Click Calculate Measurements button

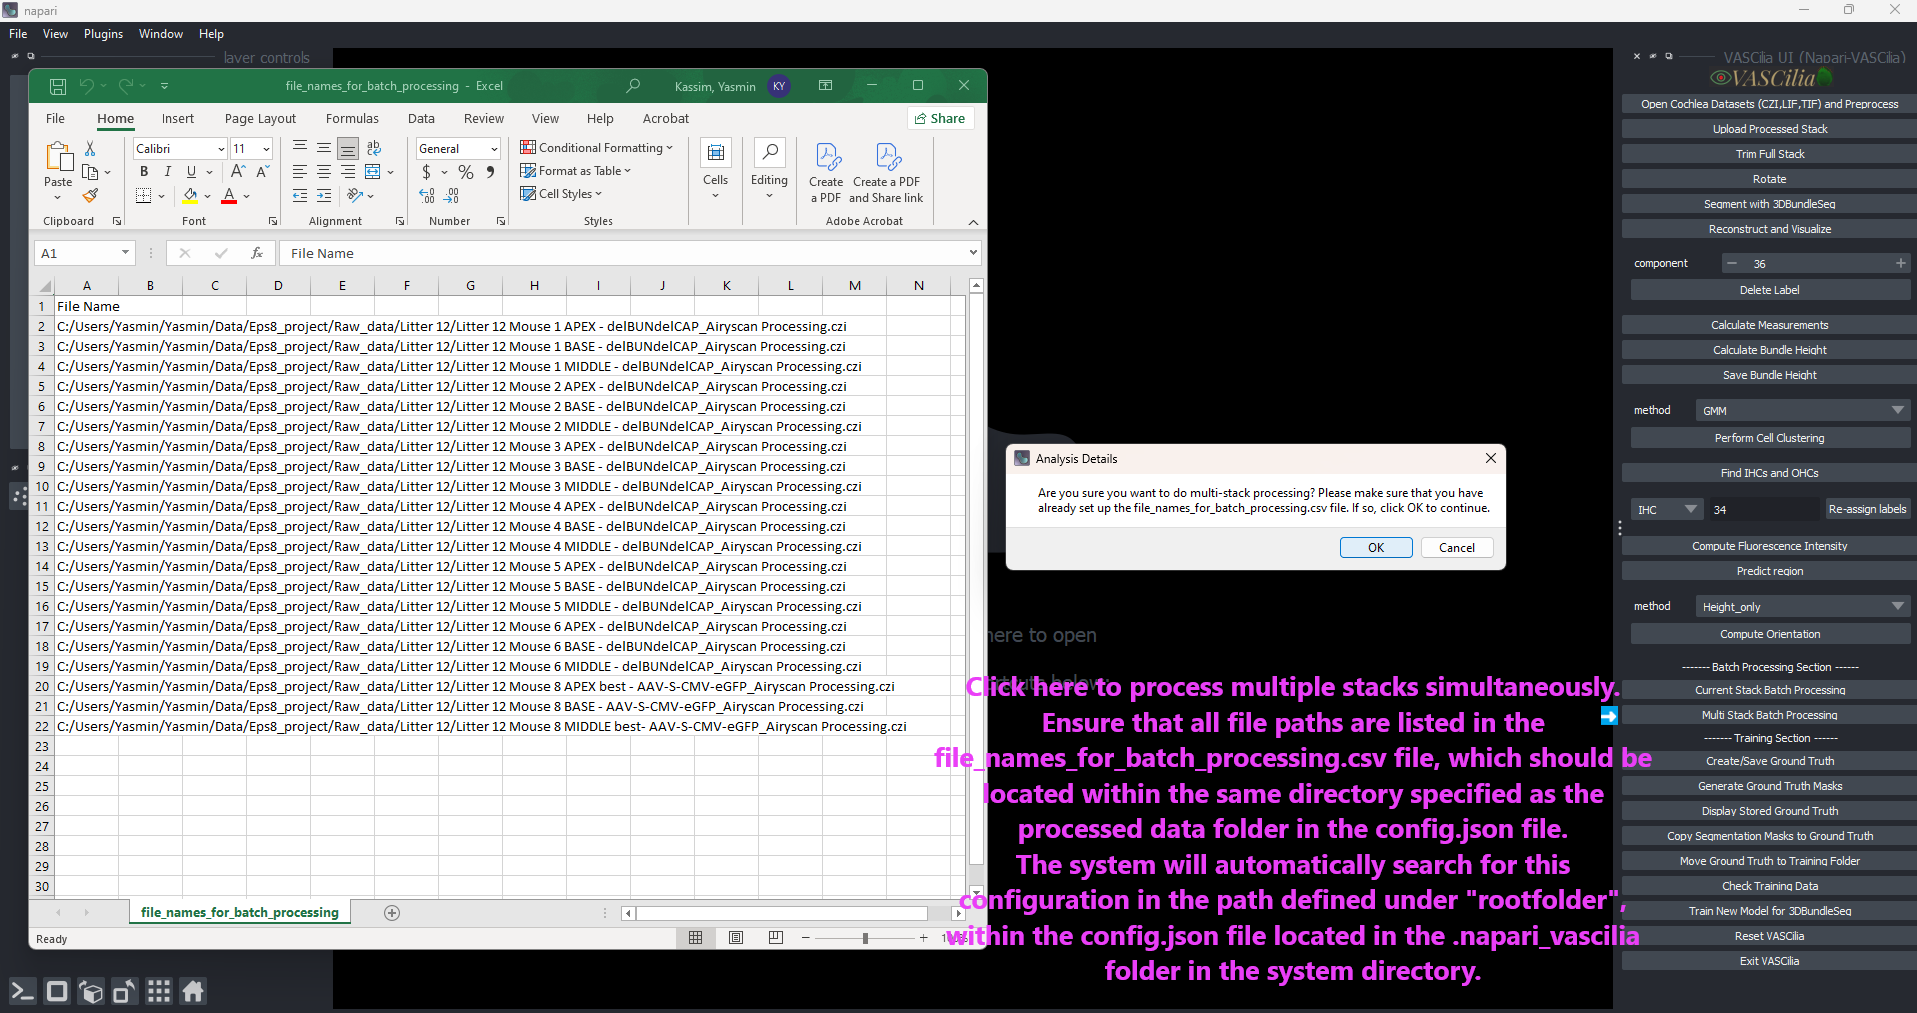[x=1769, y=325]
